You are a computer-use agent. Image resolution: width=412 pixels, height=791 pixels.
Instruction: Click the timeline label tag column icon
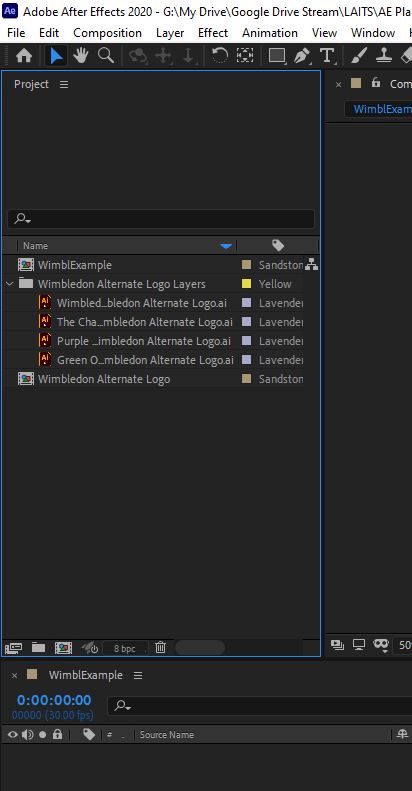(89, 734)
